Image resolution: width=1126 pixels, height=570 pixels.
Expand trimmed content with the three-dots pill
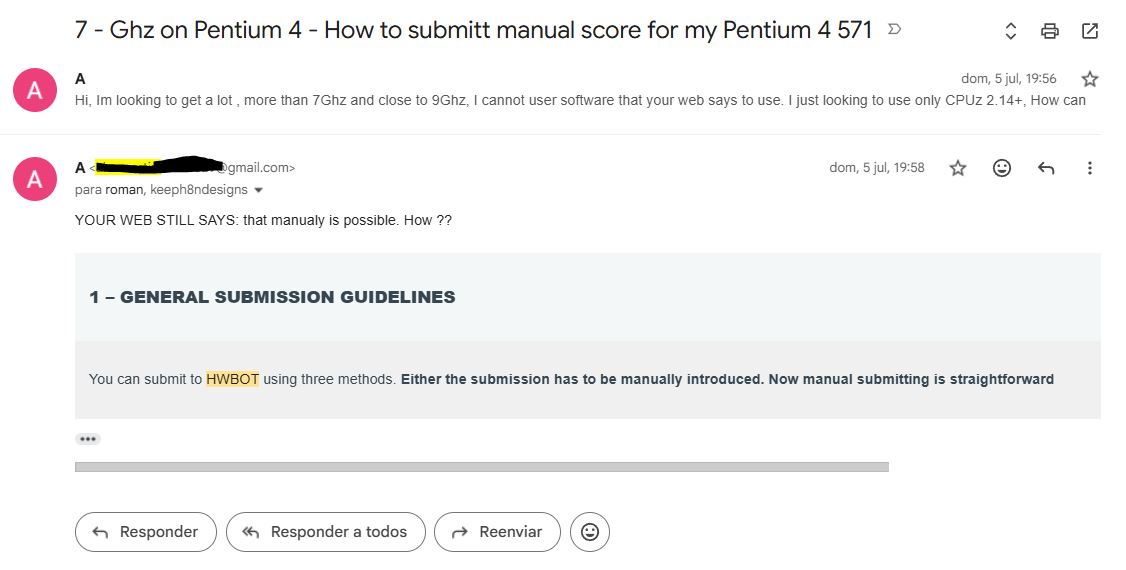pos(88,439)
